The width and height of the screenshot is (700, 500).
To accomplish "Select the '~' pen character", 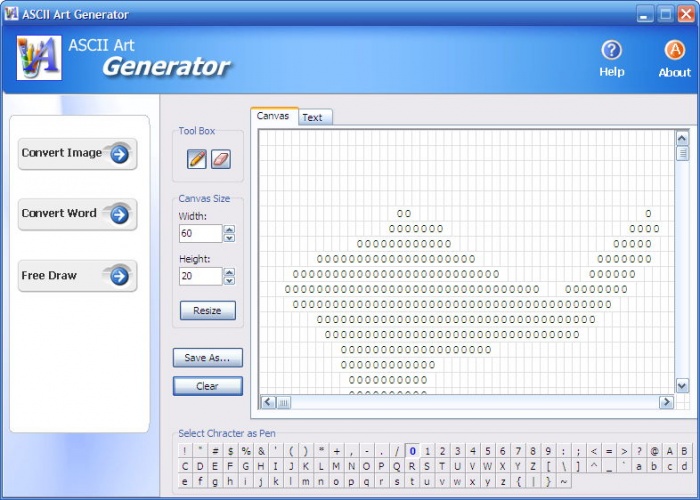I will point(563,481).
